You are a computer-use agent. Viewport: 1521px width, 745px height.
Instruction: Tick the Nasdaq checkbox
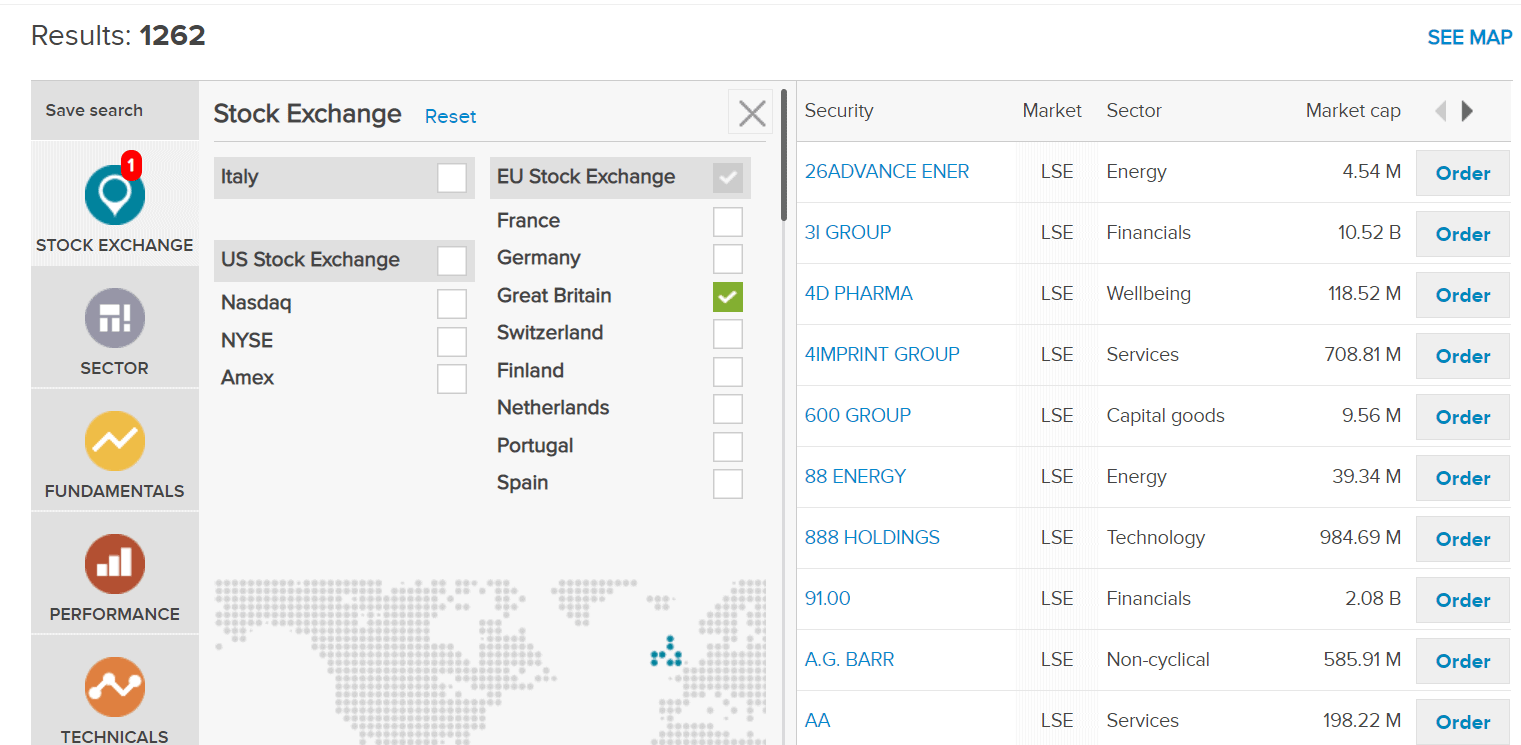tap(452, 304)
